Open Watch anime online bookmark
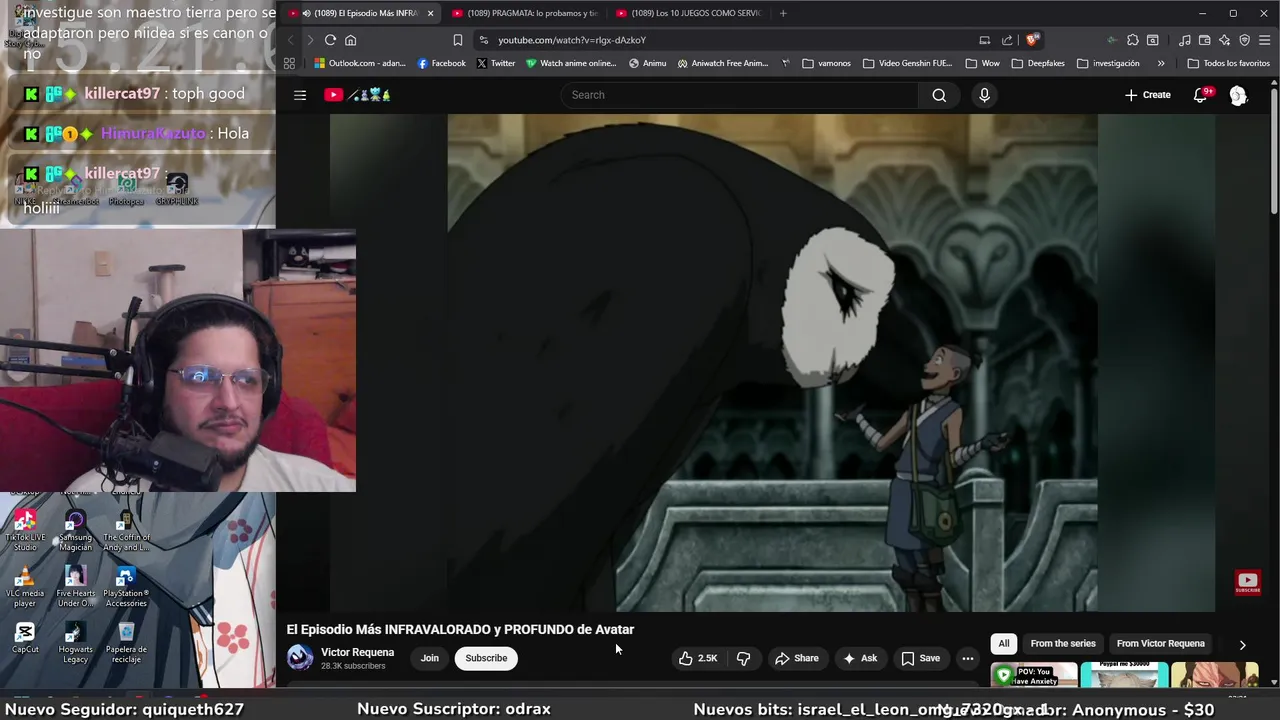 pyautogui.click(x=572, y=63)
